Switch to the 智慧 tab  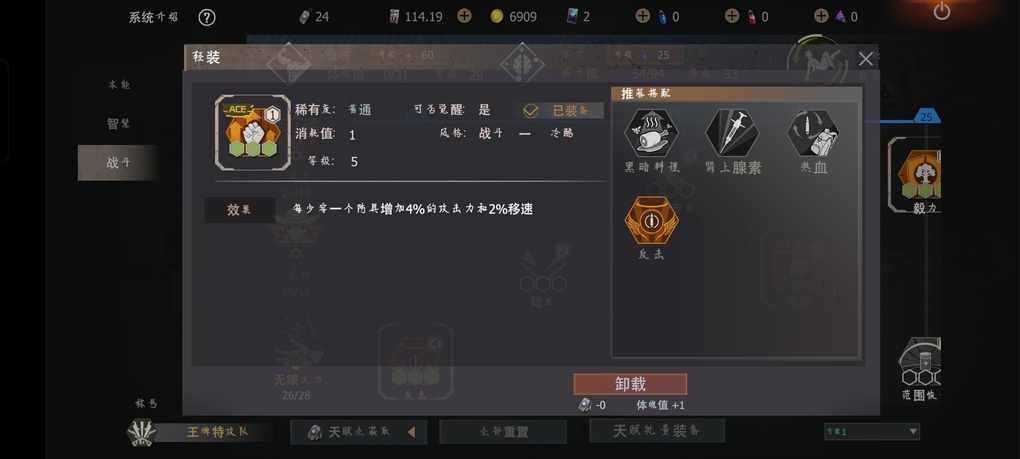[118, 124]
